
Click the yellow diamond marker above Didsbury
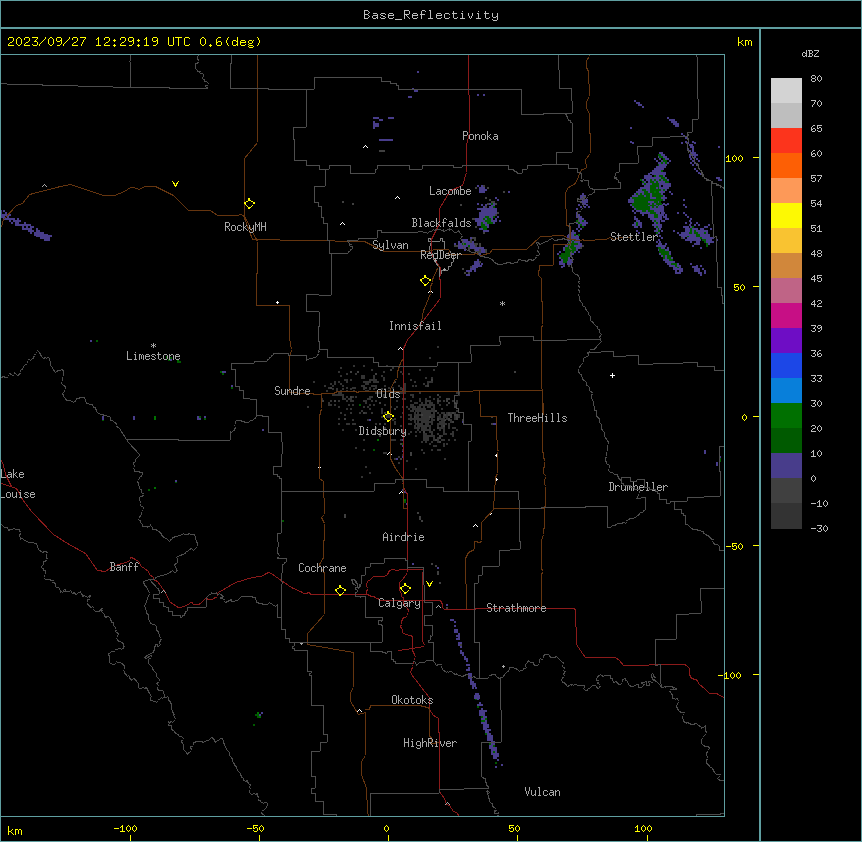click(388, 417)
